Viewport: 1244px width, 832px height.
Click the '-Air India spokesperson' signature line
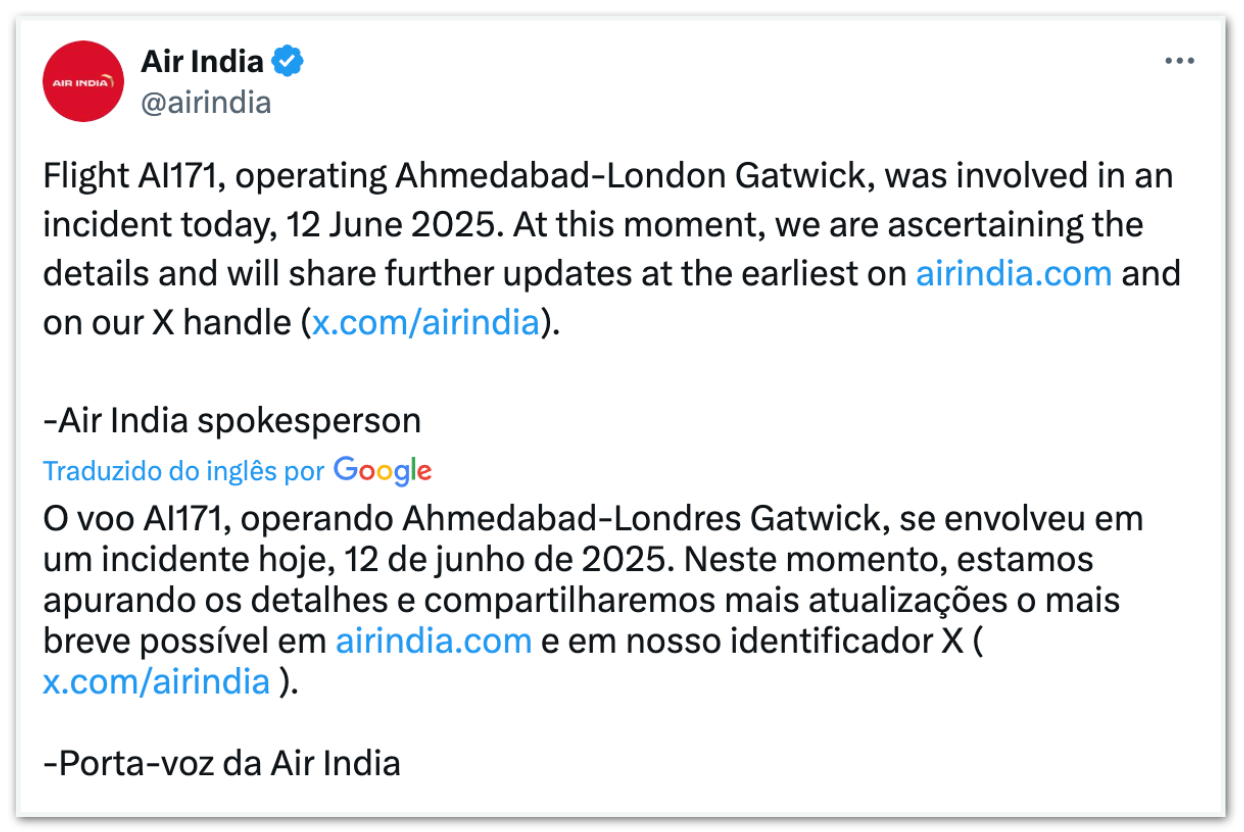[x=232, y=421]
